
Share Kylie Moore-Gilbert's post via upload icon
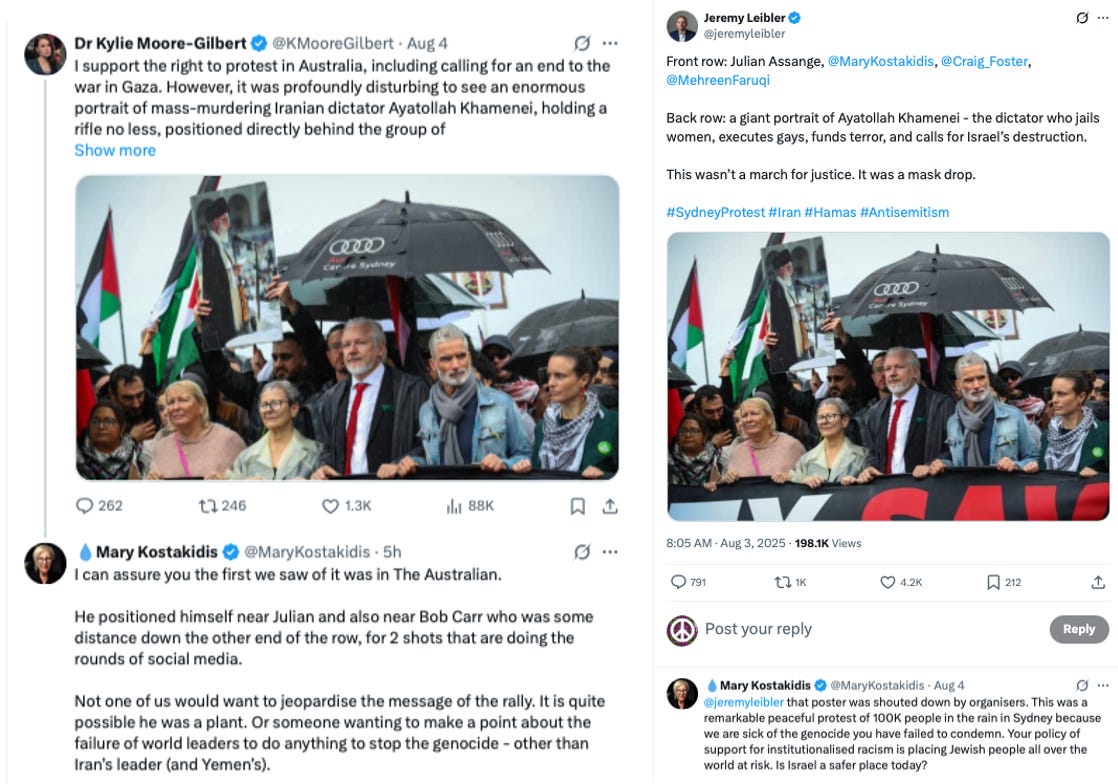pos(610,506)
